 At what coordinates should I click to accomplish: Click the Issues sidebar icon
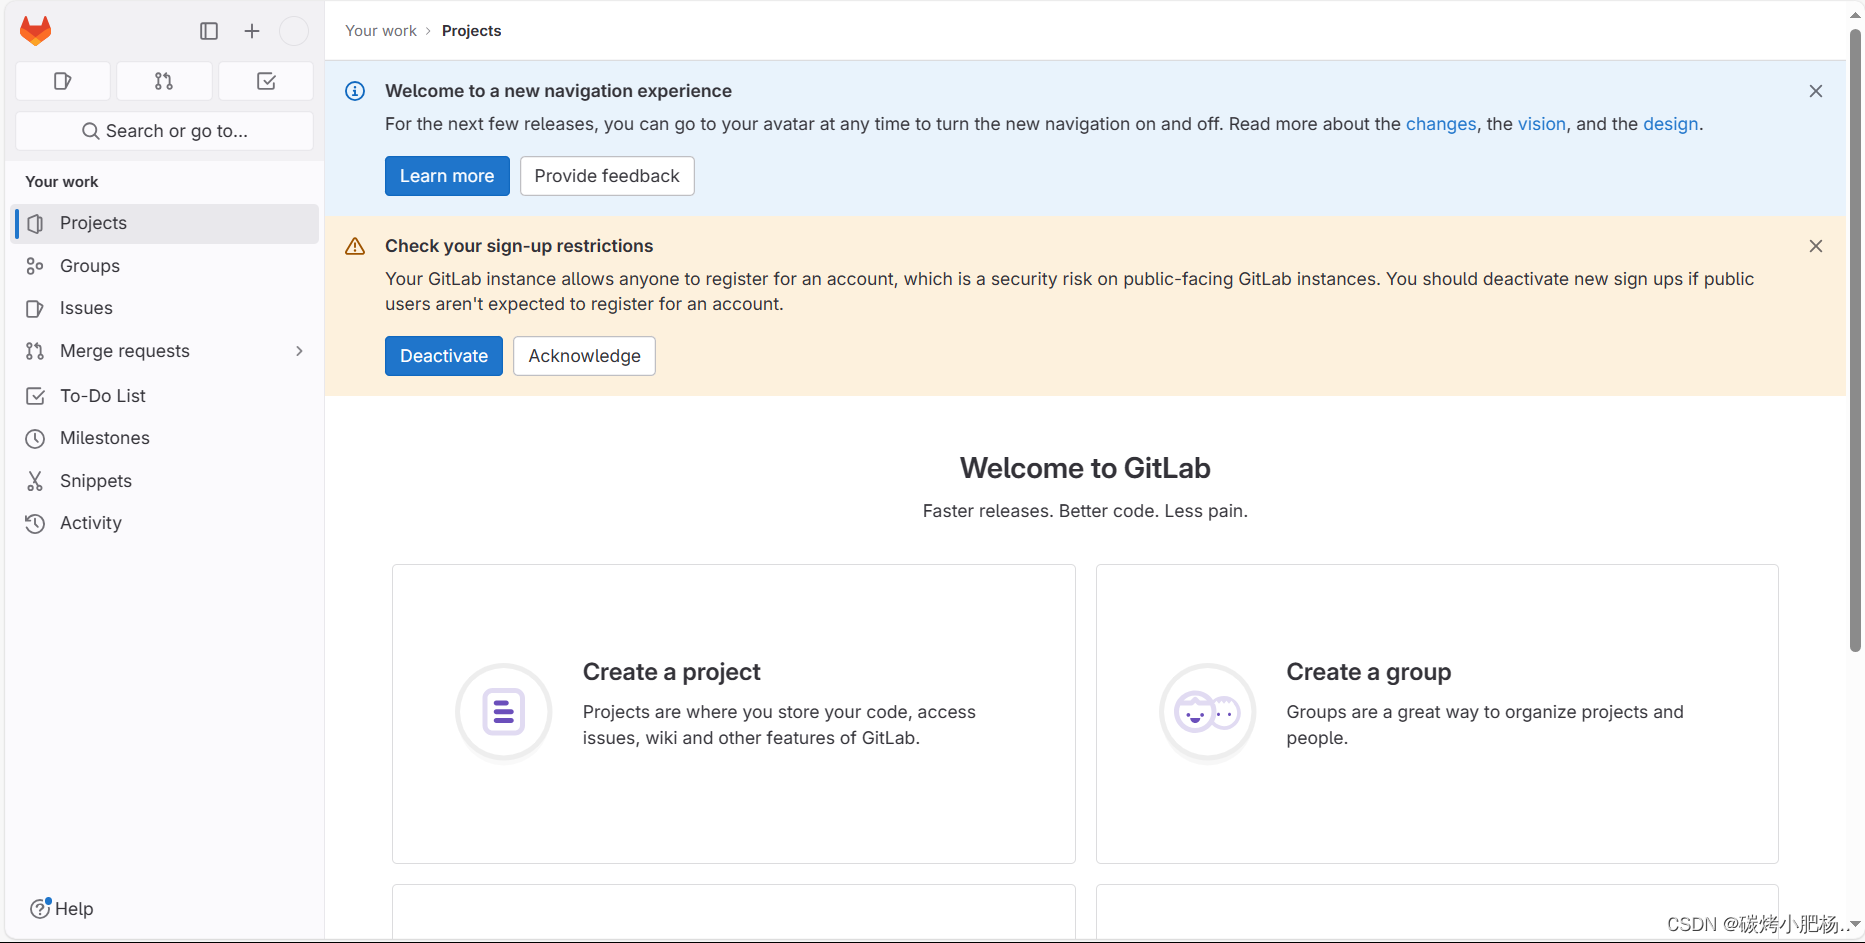click(x=35, y=309)
